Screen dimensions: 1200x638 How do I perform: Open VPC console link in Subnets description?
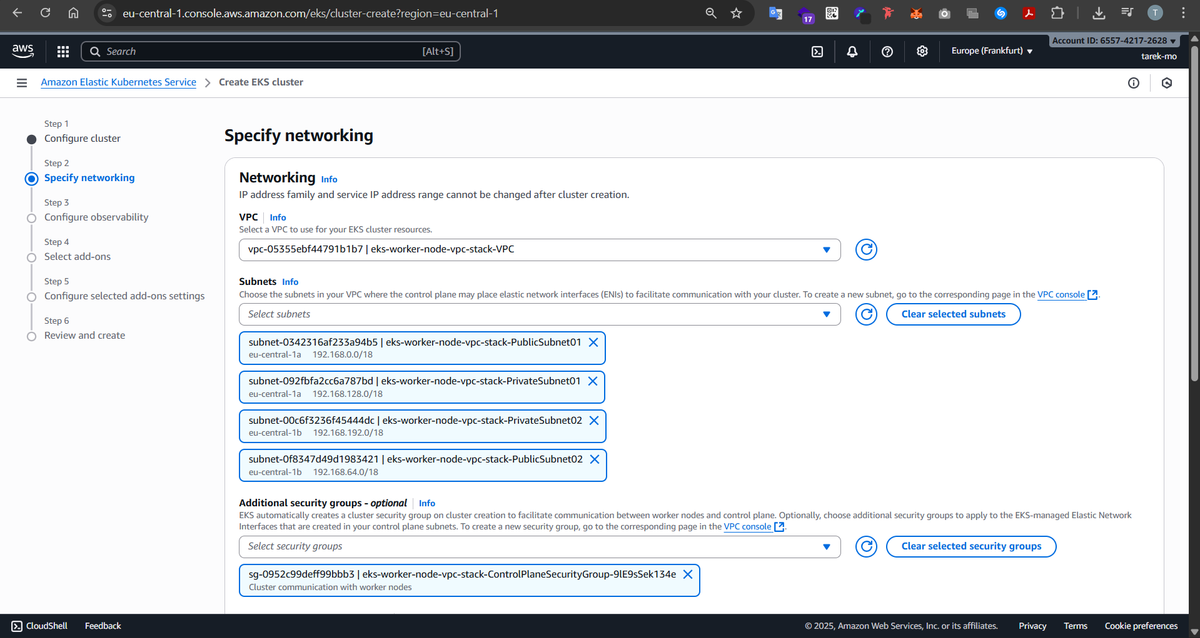[x=1068, y=294]
